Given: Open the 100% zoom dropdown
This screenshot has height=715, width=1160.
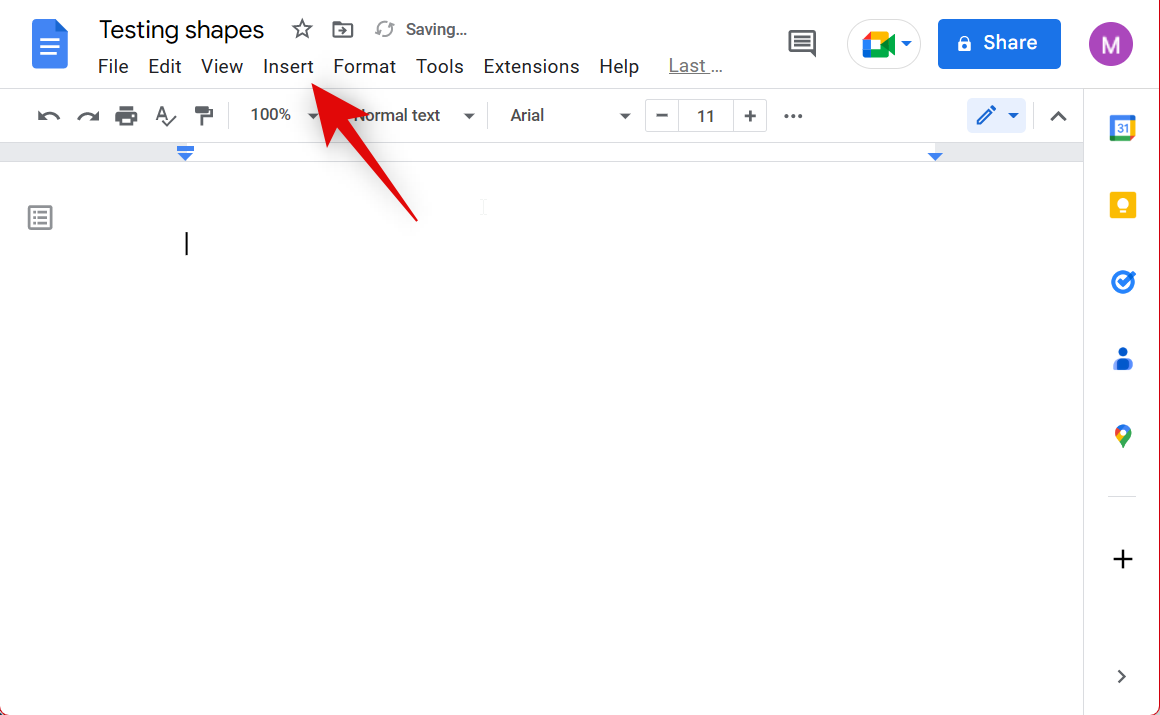Looking at the screenshot, I should pyautogui.click(x=284, y=115).
